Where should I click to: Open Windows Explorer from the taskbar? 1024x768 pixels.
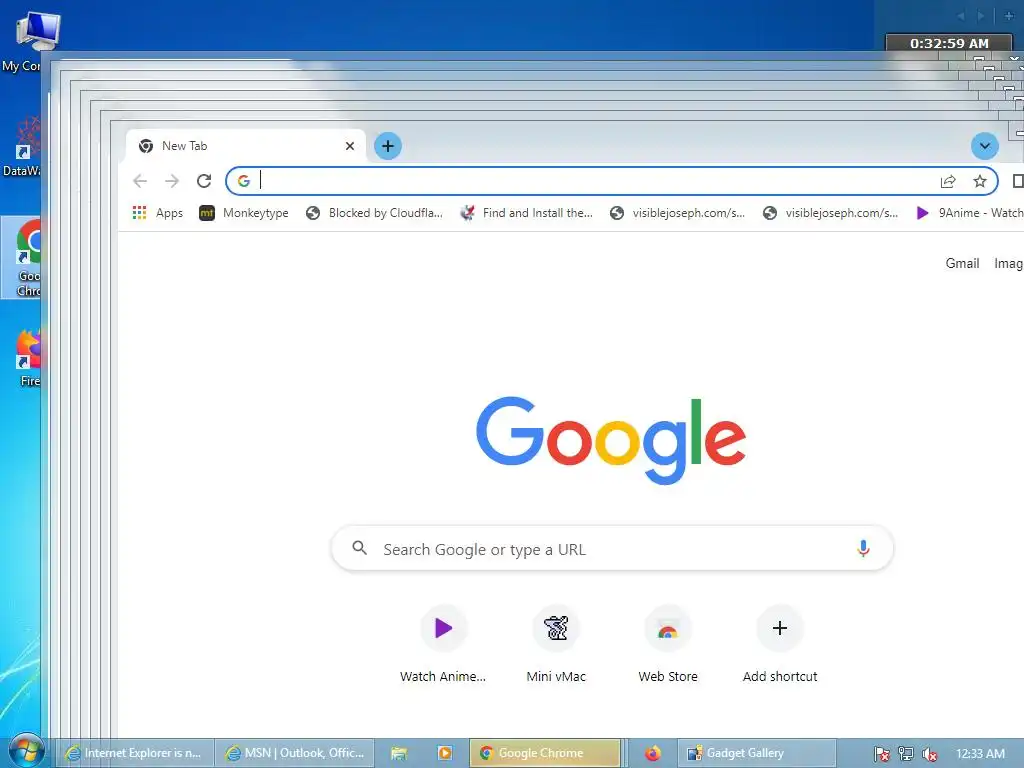(x=399, y=753)
